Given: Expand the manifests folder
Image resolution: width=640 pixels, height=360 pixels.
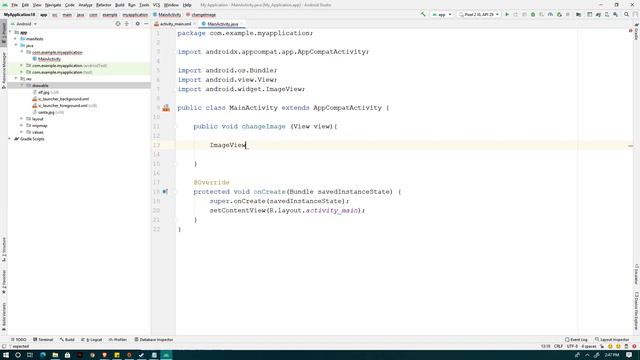Looking at the screenshot, I should click(x=16, y=39).
